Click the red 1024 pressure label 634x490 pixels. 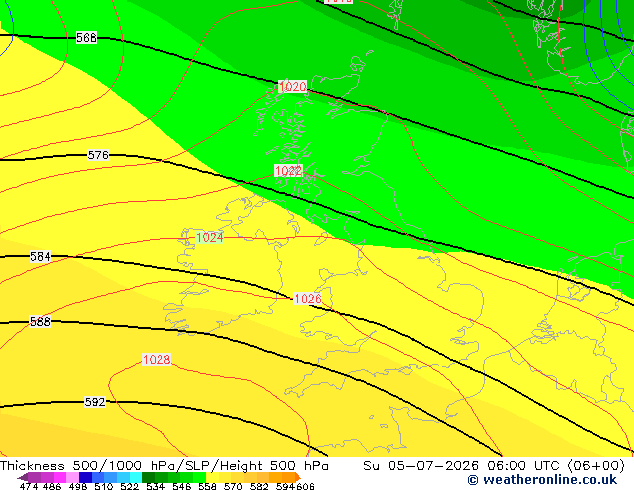(x=209, y=237)
